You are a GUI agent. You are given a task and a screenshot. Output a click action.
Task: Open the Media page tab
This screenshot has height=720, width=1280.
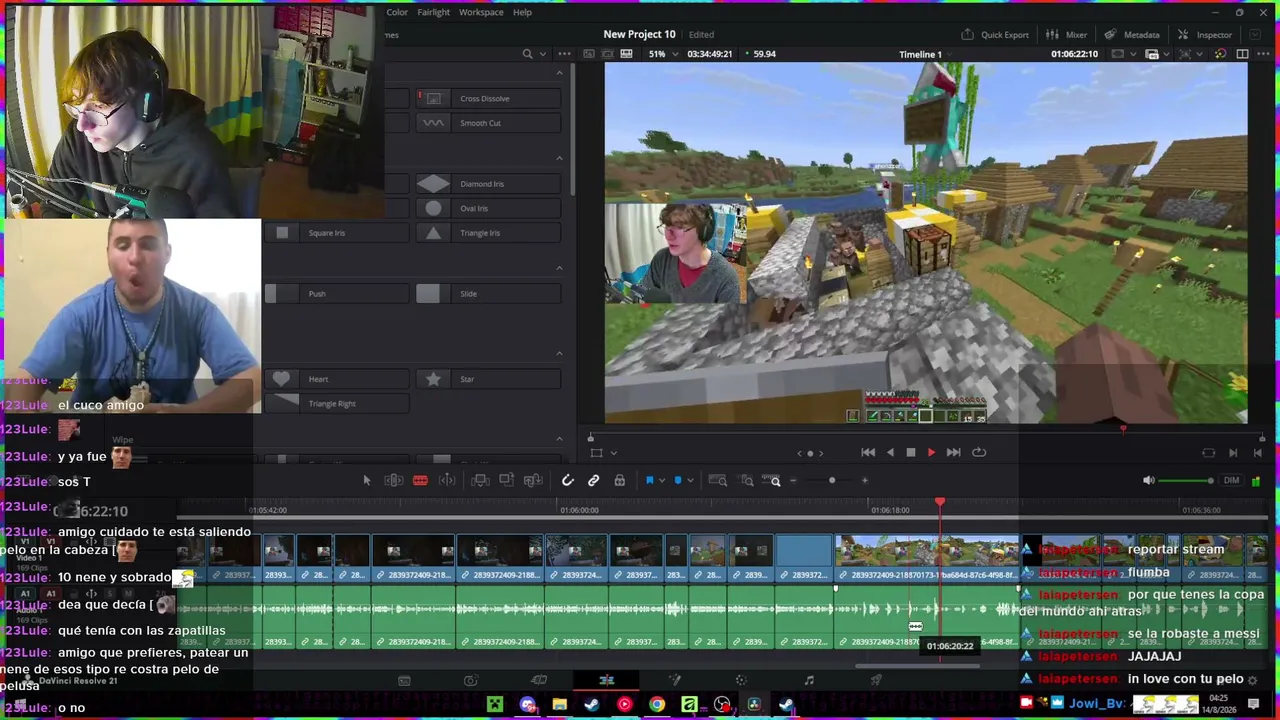click(404, 680)
